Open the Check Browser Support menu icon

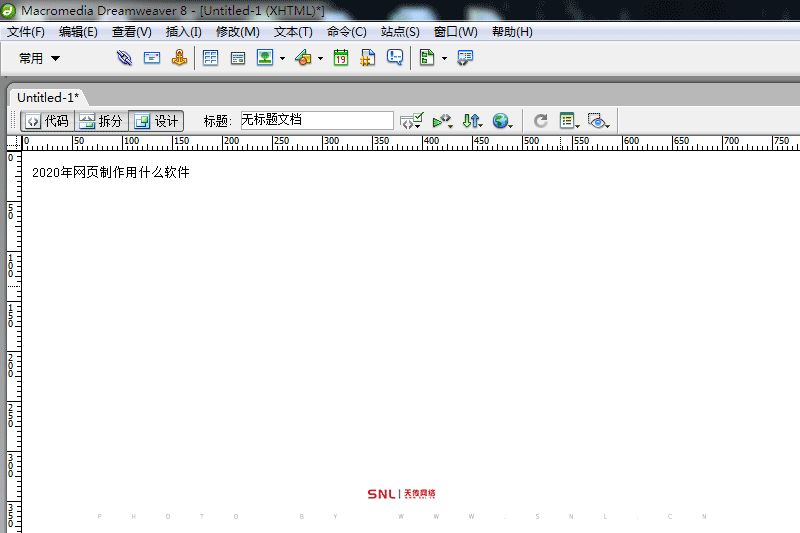click(x=411, y=121)
